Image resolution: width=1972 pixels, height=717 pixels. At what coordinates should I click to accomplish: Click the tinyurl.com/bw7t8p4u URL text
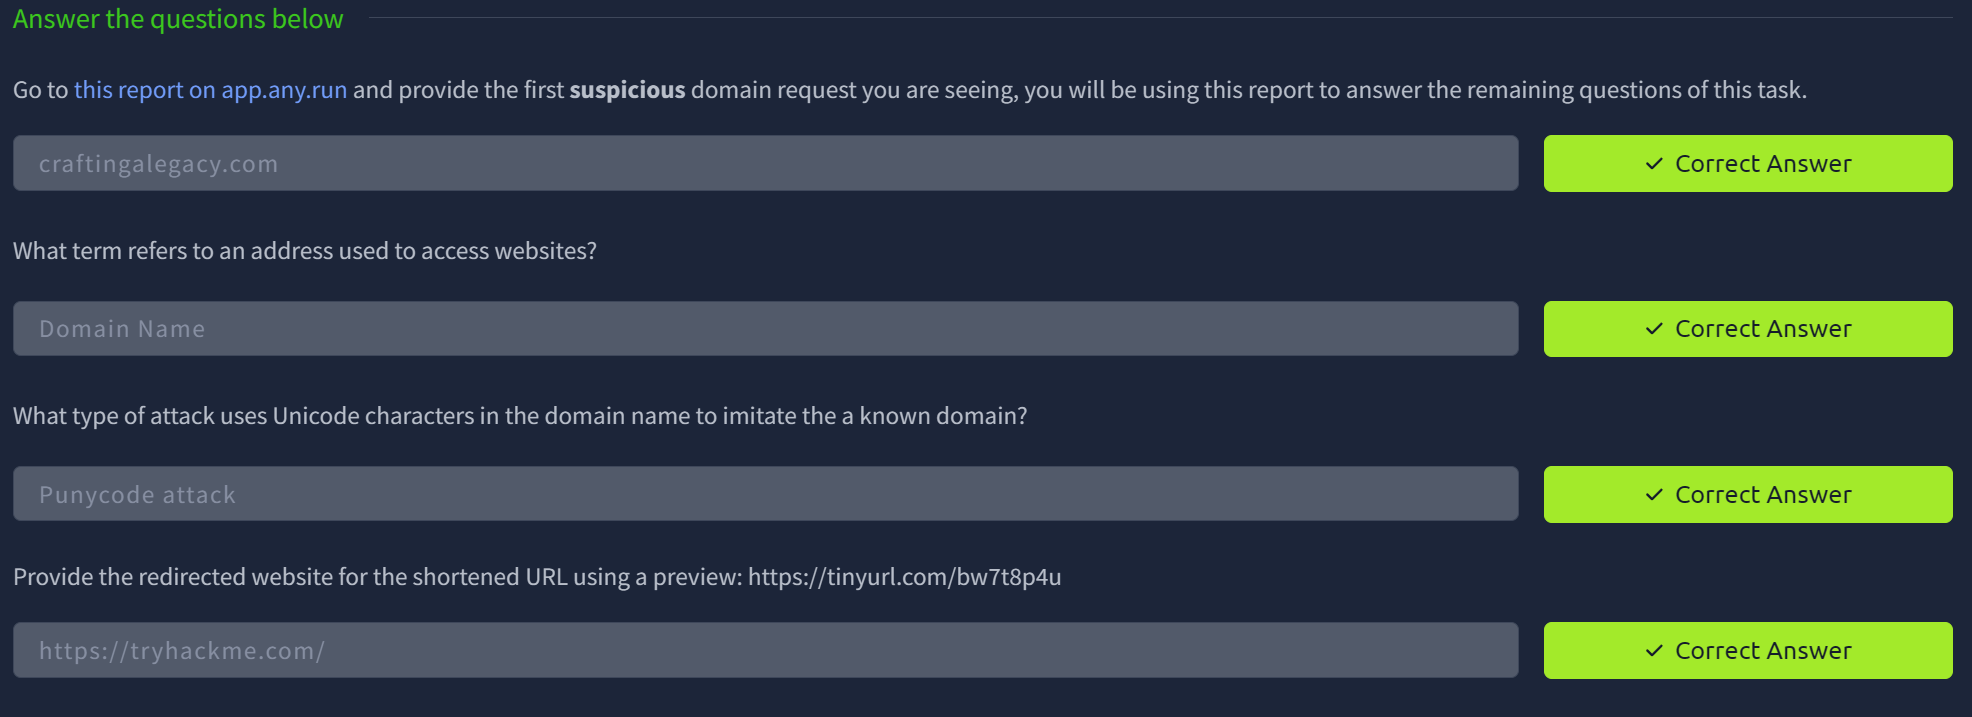point(904,577)
